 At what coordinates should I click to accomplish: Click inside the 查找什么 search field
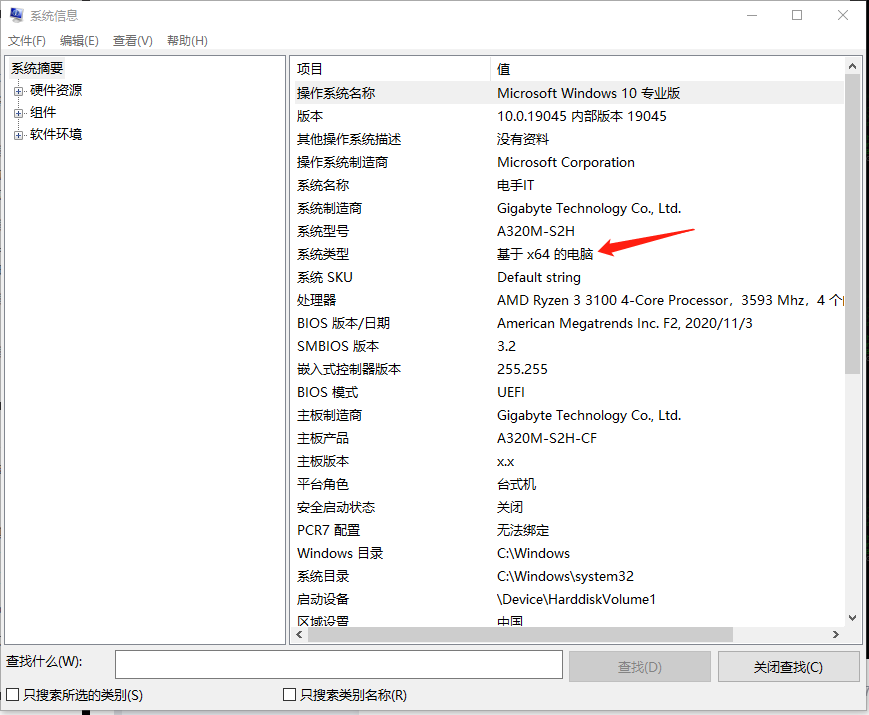[x=338, y=664]
